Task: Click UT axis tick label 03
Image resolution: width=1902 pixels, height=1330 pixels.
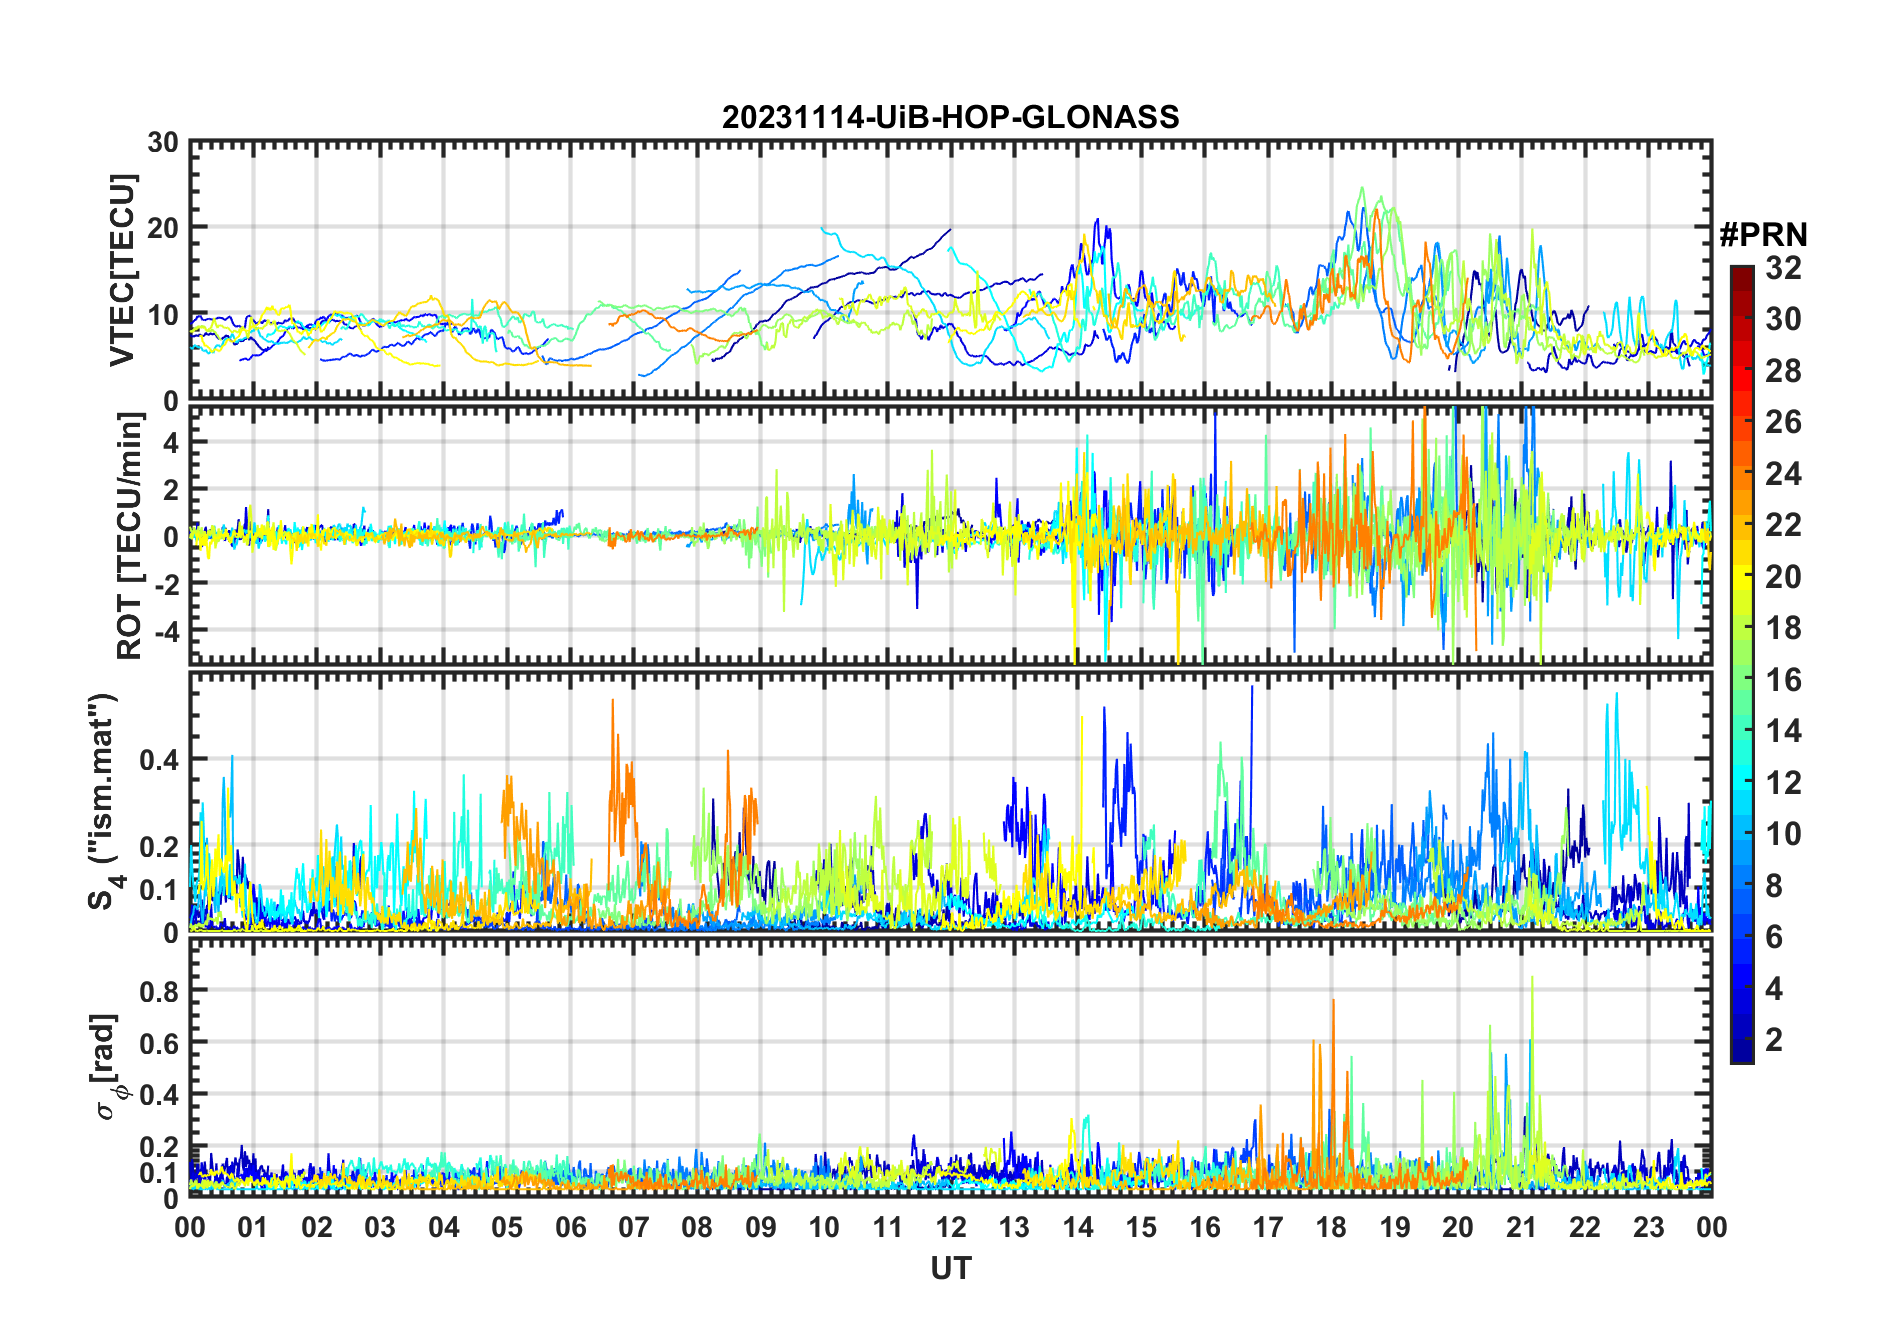Action: [x=380, y=1227]
